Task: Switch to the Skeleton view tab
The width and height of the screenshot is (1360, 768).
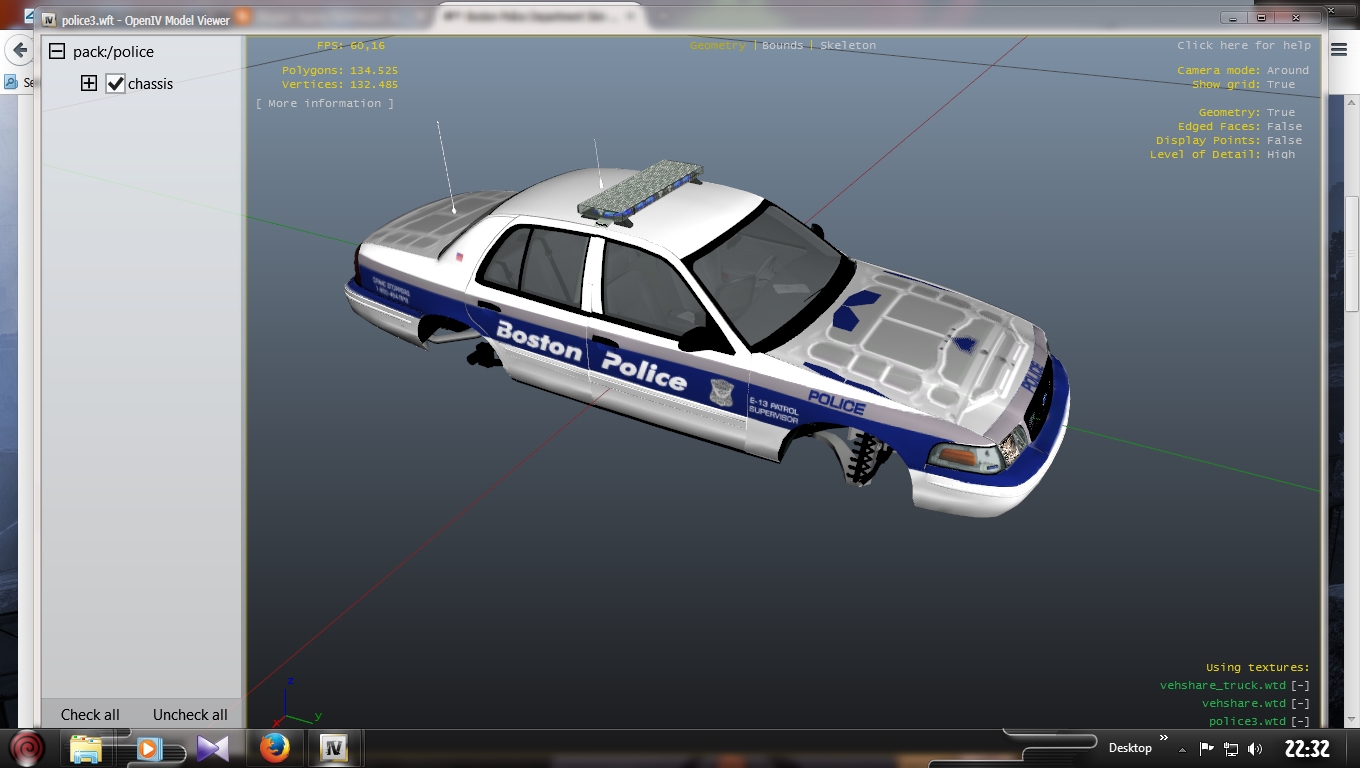Action: click(x=847, y=46)
